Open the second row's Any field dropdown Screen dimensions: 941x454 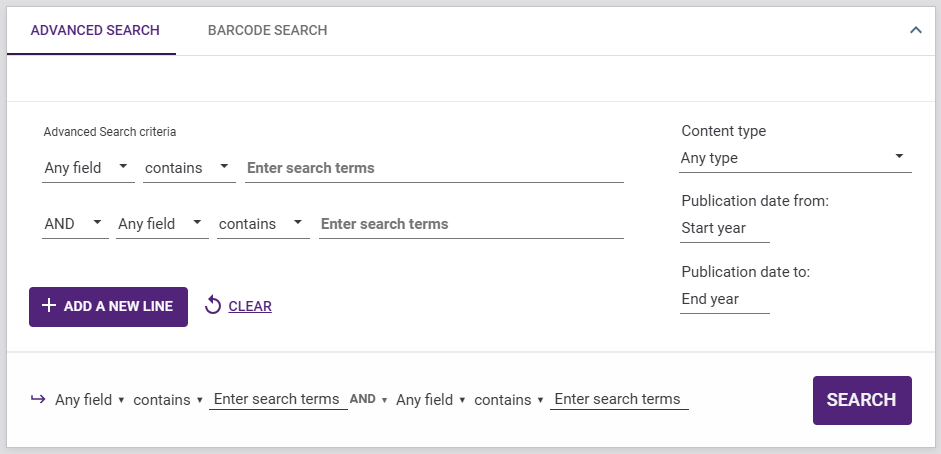coord(162,224)
